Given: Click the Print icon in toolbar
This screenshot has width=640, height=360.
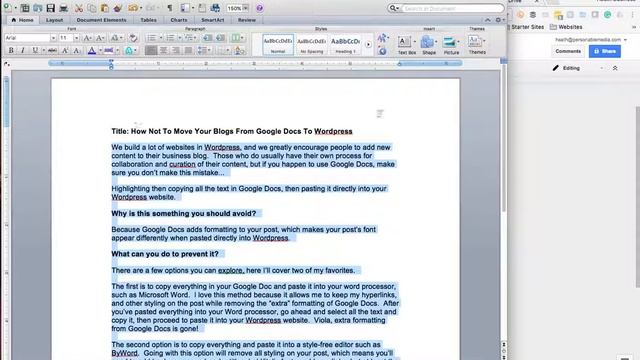Looking at the screenshot, I should [64, 8].
